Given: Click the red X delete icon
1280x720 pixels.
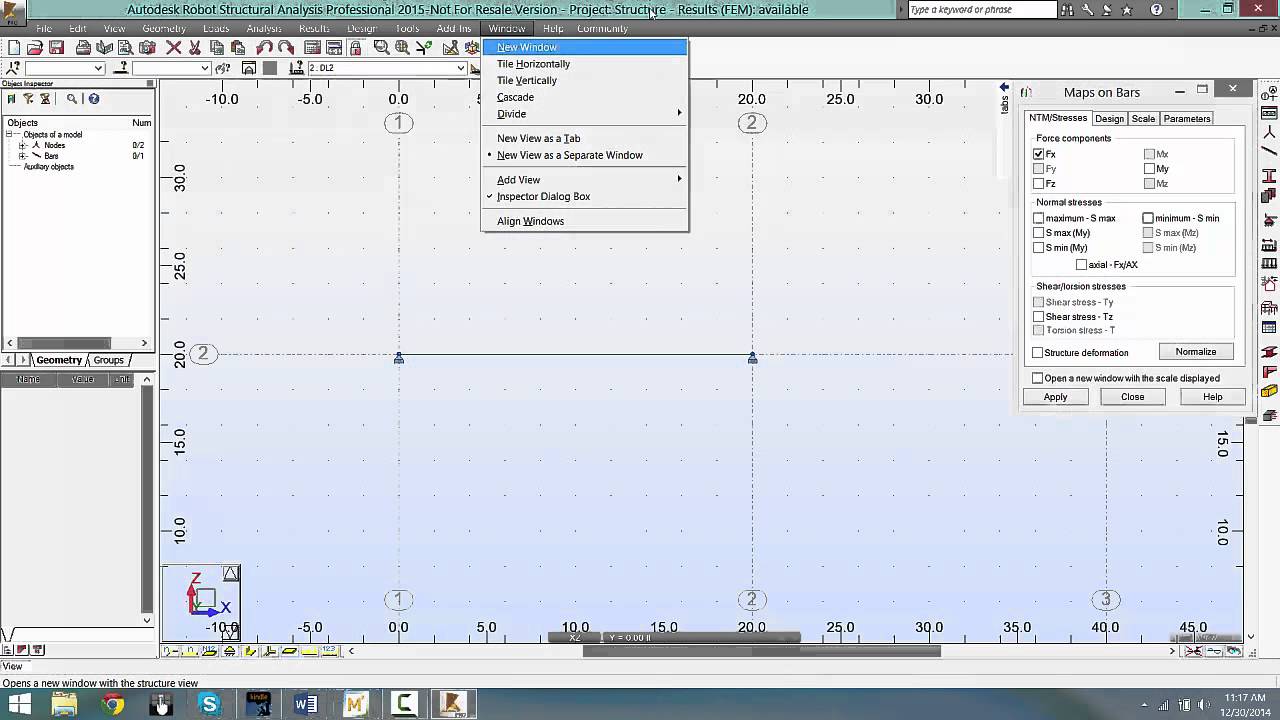Looking at the screenshot, I should pyautogui.click(x=173, y=47).
